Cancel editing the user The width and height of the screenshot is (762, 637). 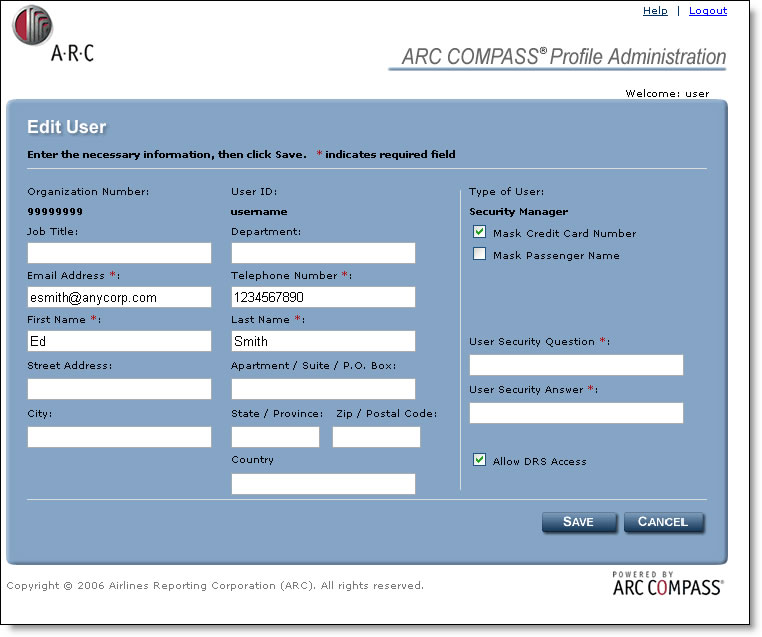tap(663, 522)
